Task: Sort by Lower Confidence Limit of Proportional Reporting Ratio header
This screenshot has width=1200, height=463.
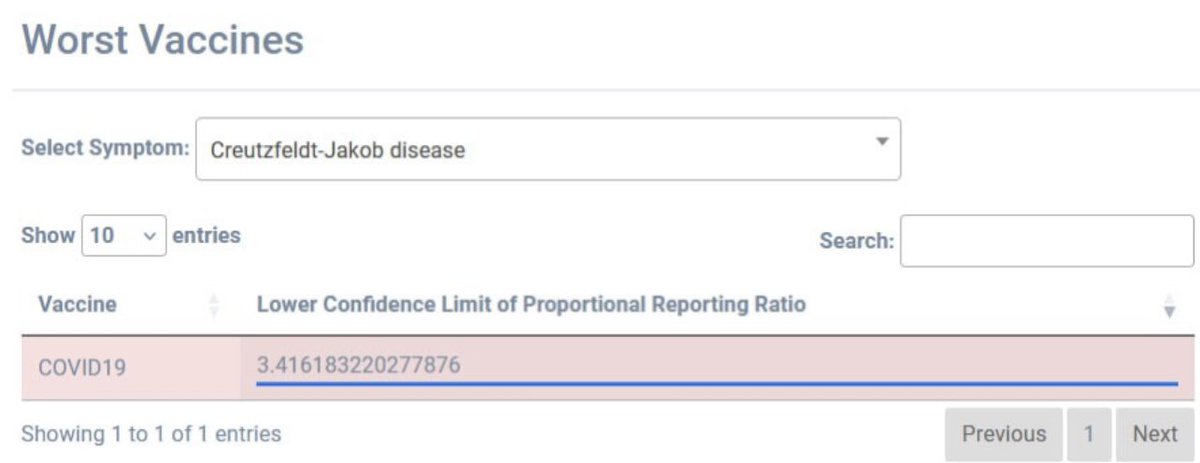Action: point(531,304)
